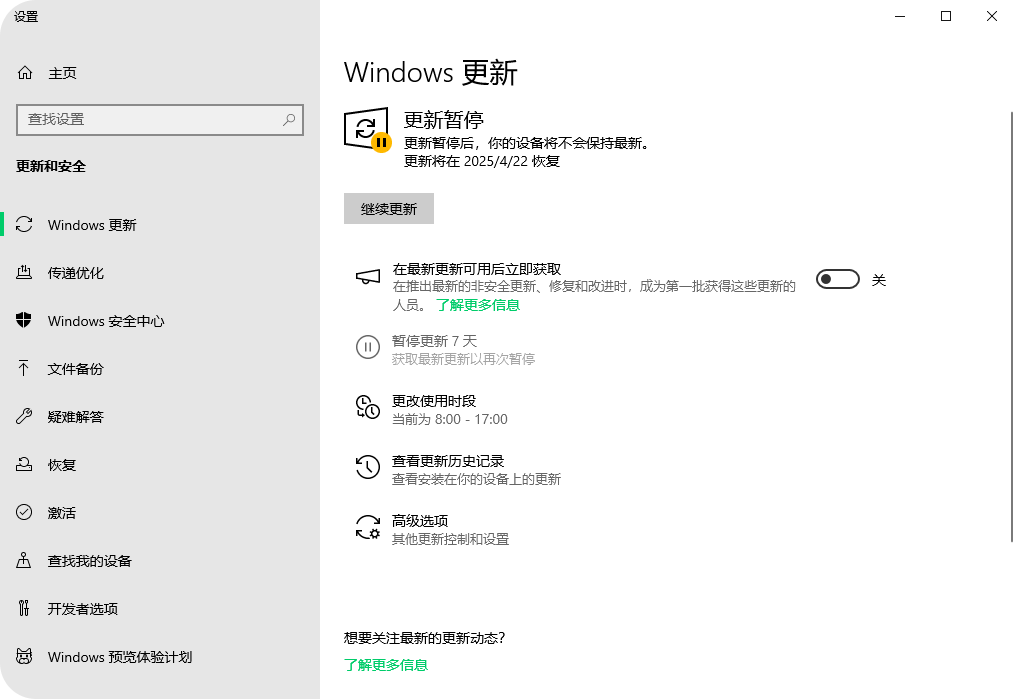Open 查找我的设备 settings
The height and width of the screenshot is (699, 1015).
pos(160,560)
